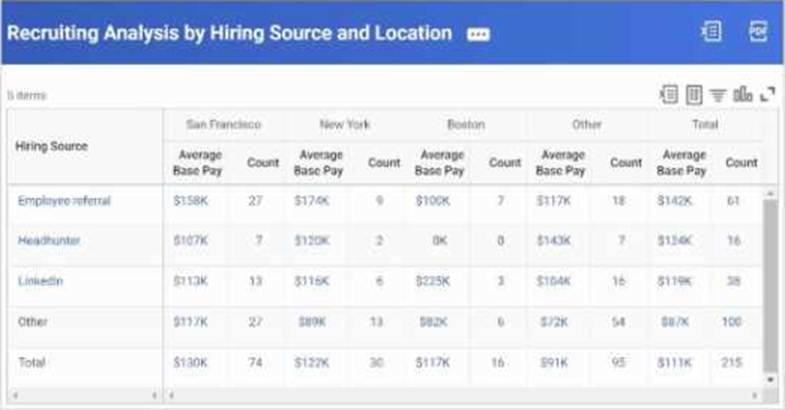
Task: Click the vertical scrollbar up arrow
Action: (769, 192)
